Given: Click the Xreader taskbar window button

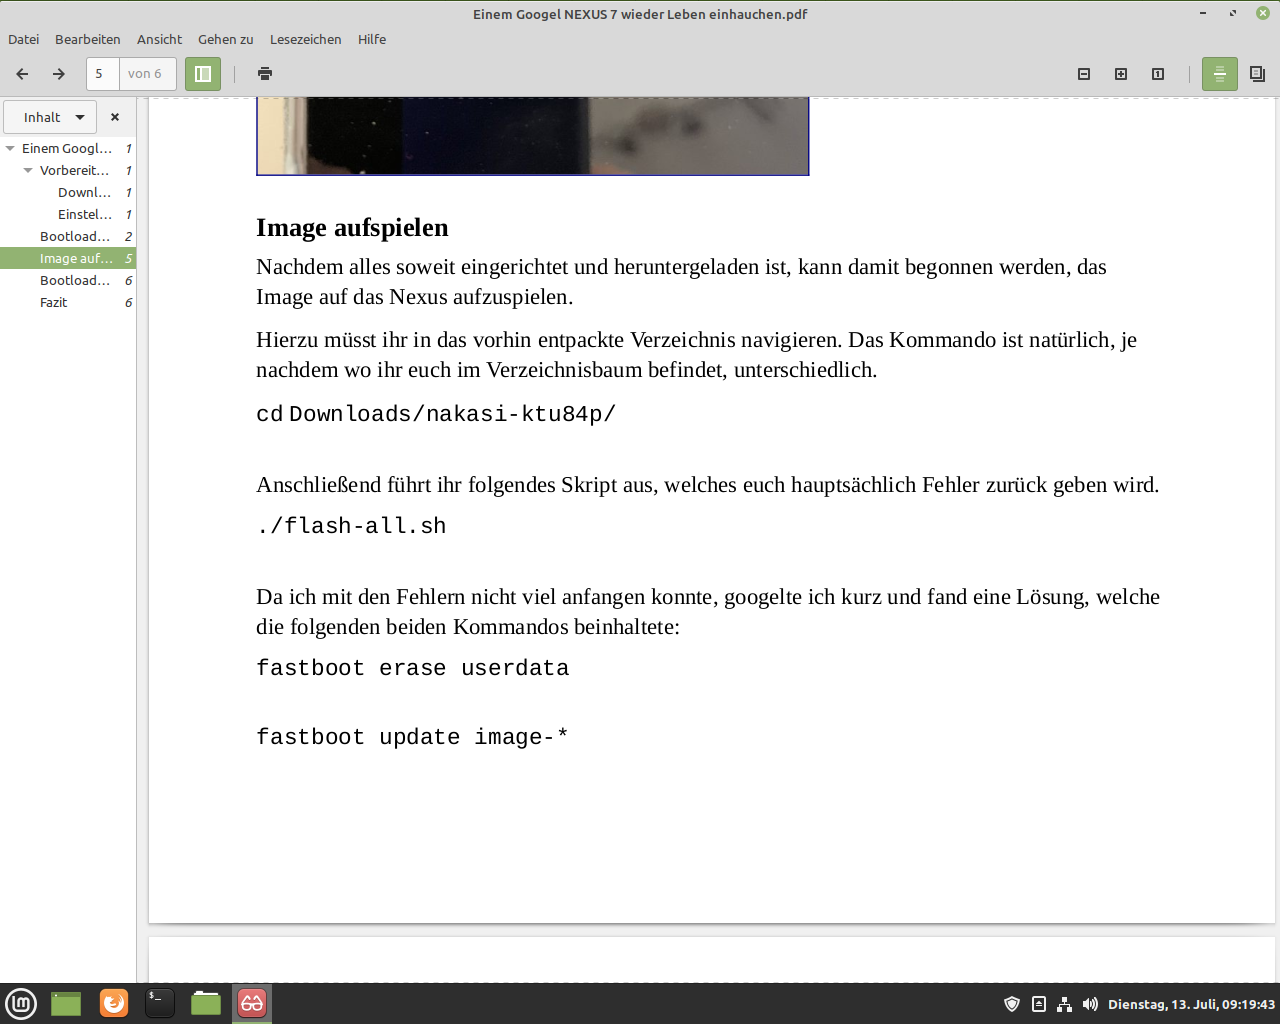Looking at the screenshot, I should [x=252, y=1003].
